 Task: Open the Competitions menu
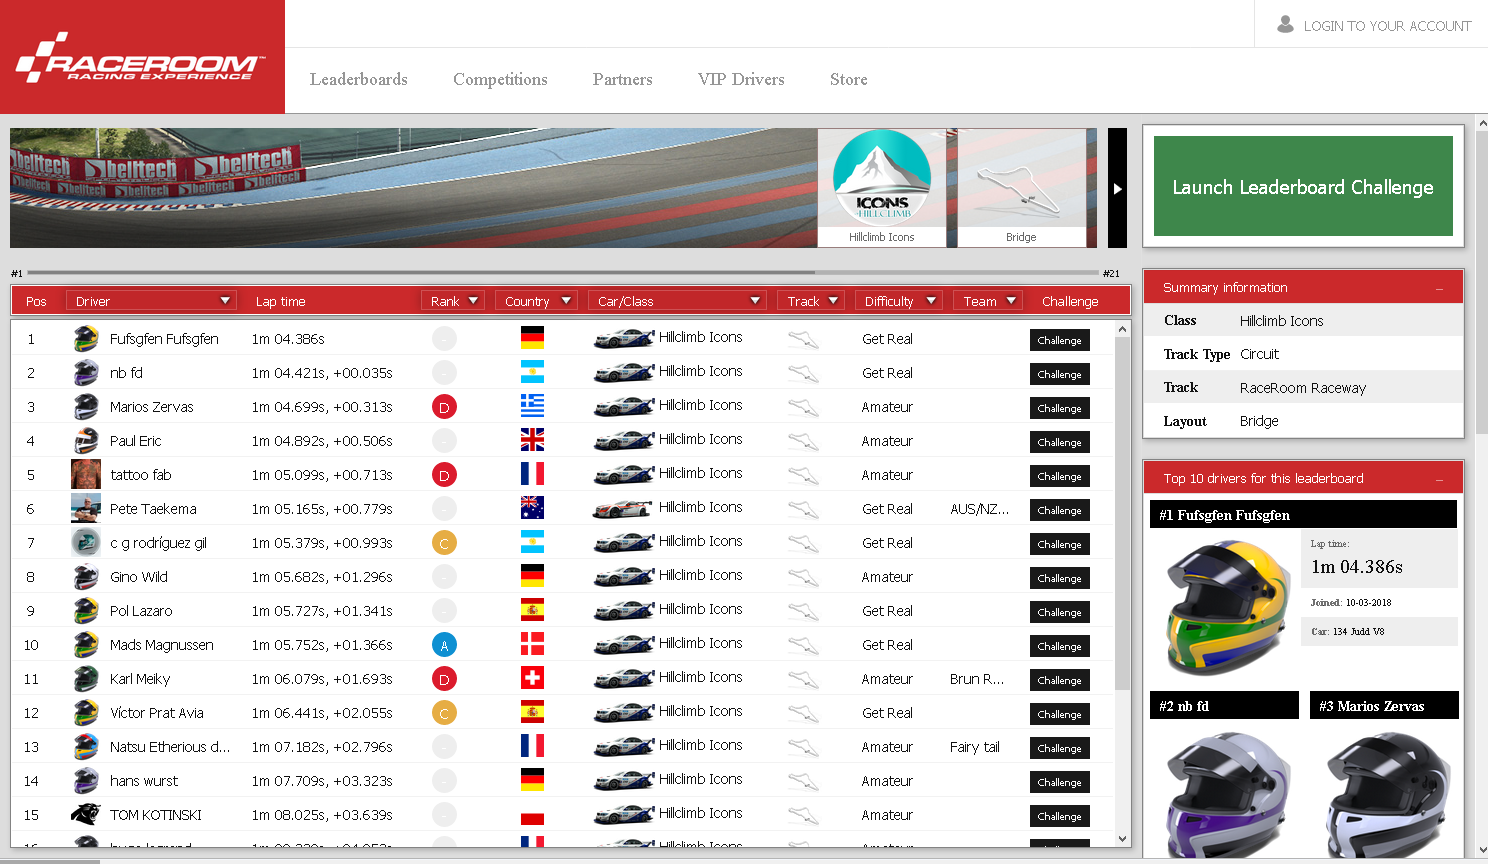500,80
